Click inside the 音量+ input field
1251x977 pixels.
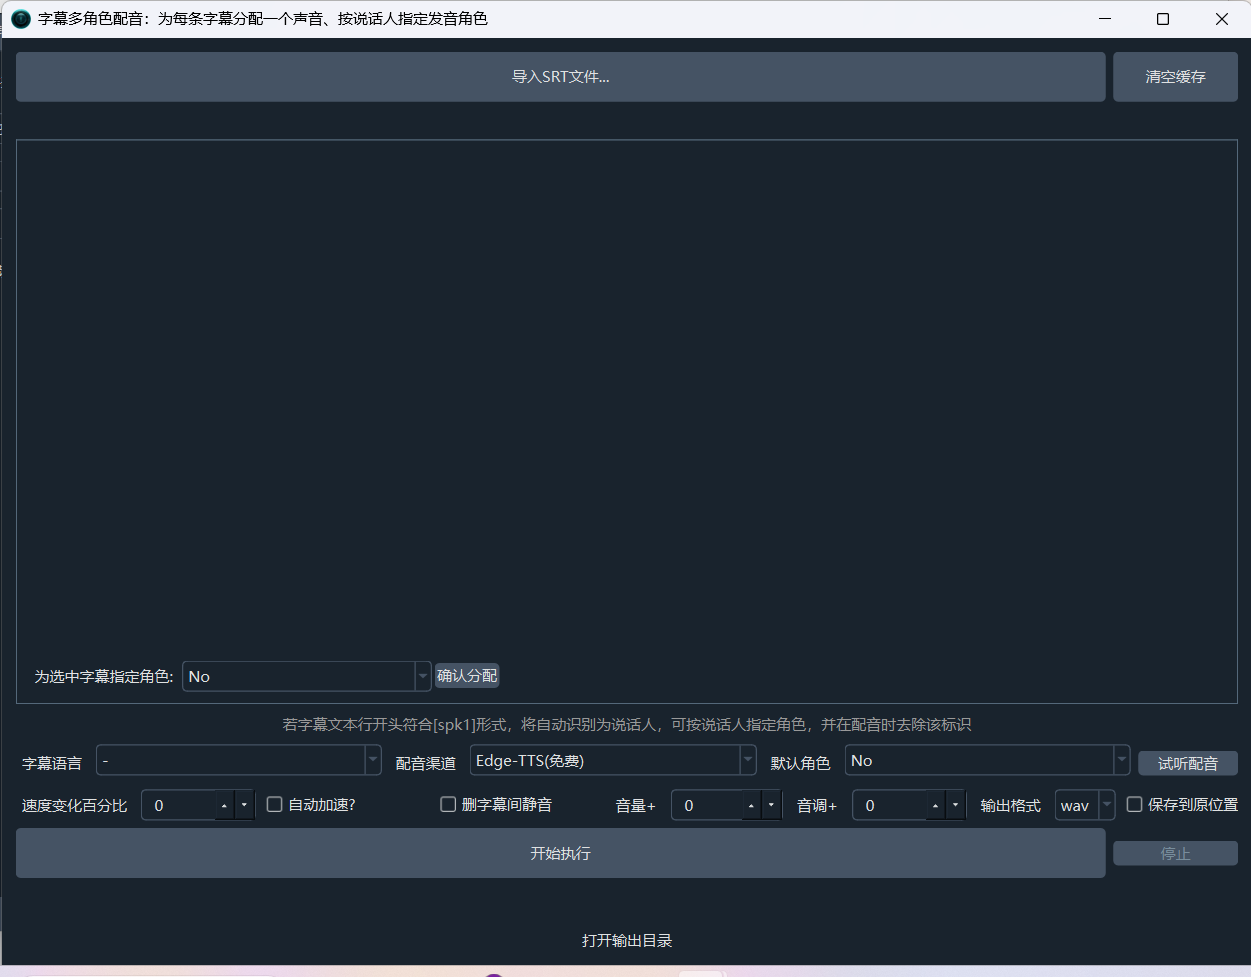(x=706, y=806)
